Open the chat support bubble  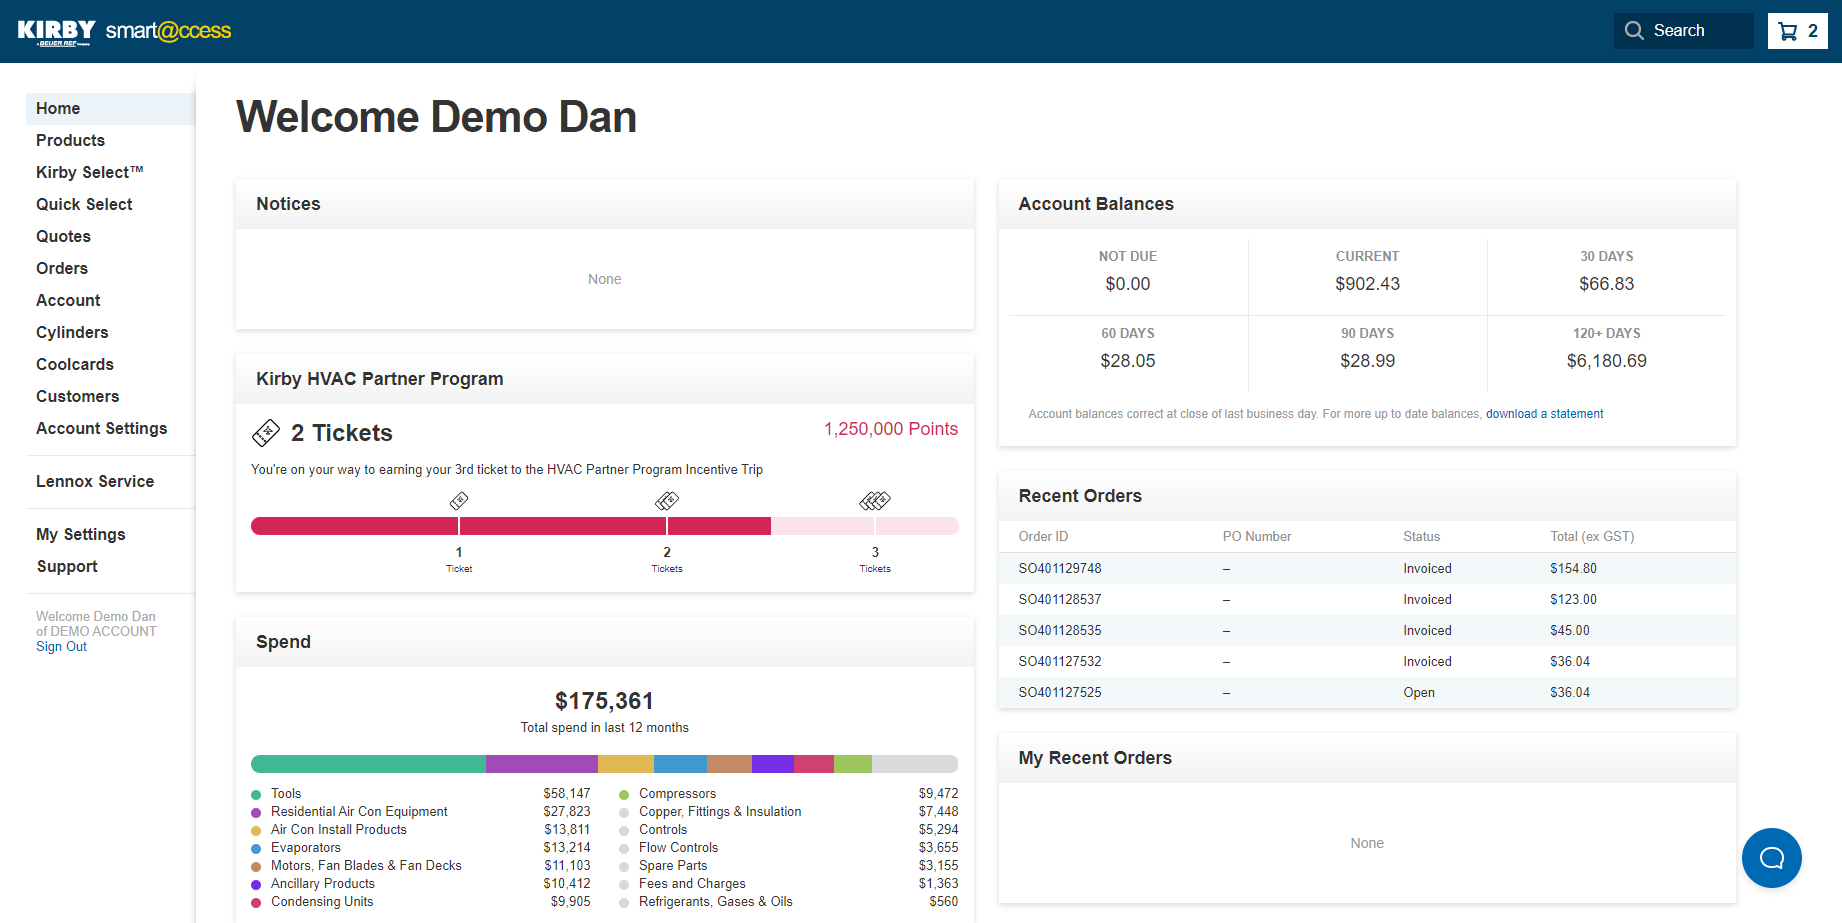click(x=1771, y=857)
